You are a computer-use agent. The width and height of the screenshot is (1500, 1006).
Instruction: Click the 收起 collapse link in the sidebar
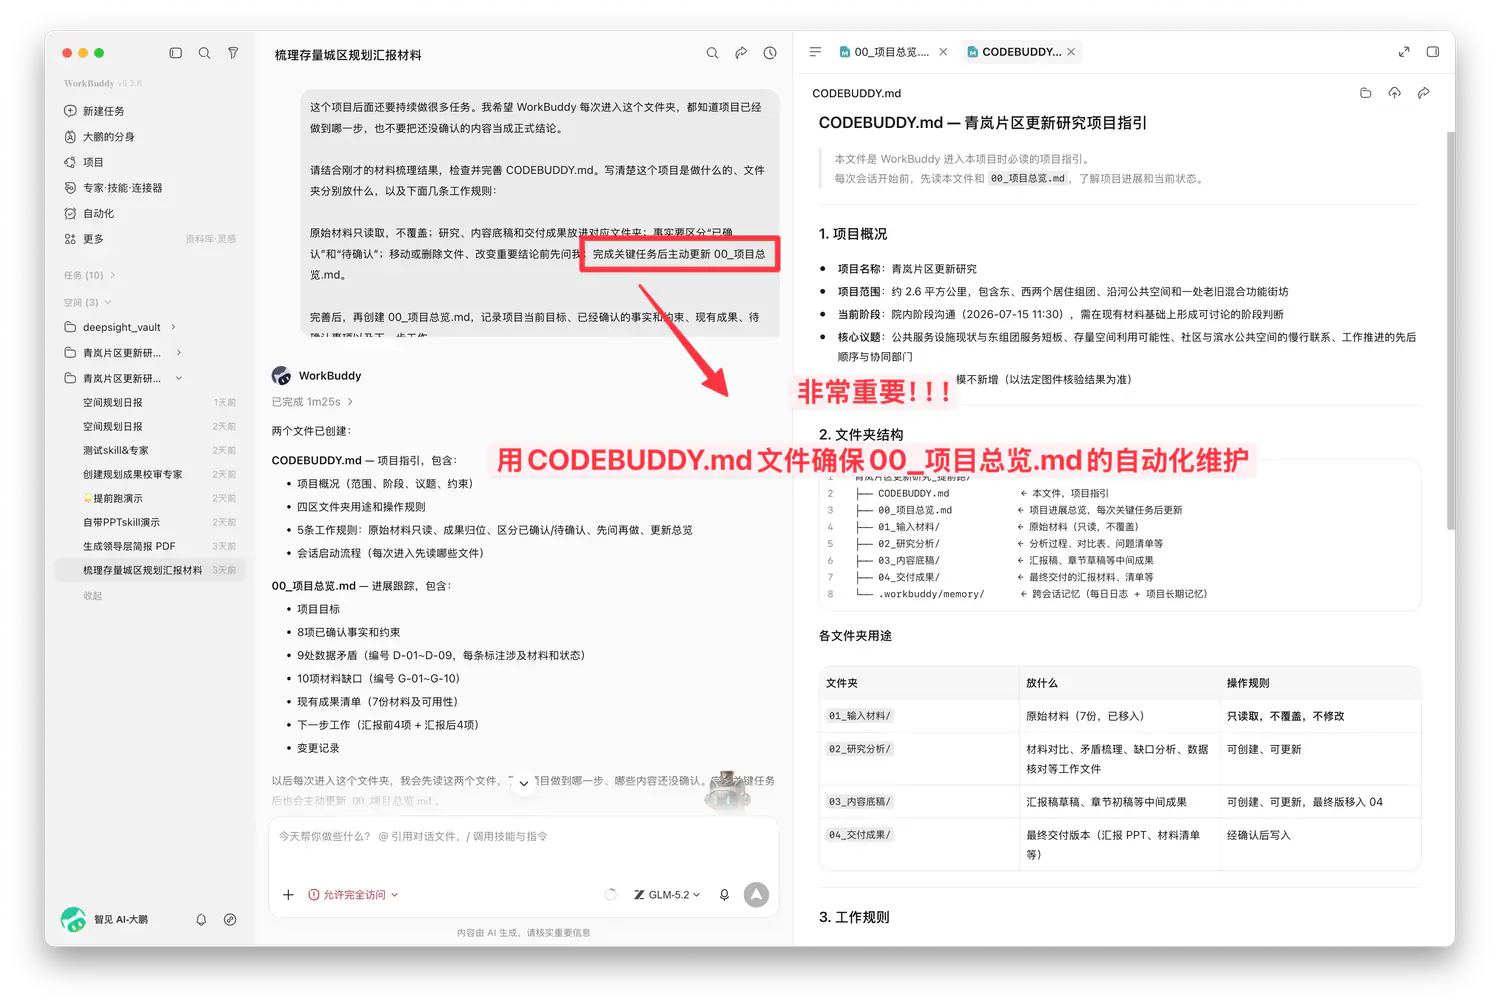[x=92, y=595]
